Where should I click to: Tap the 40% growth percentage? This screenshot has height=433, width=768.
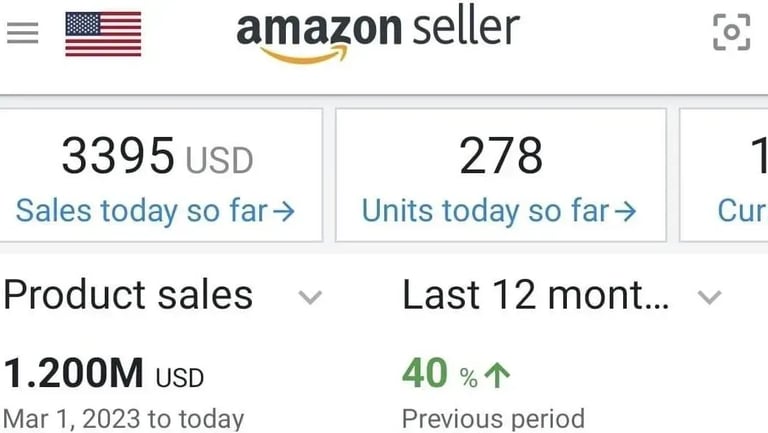click(440, 375)
